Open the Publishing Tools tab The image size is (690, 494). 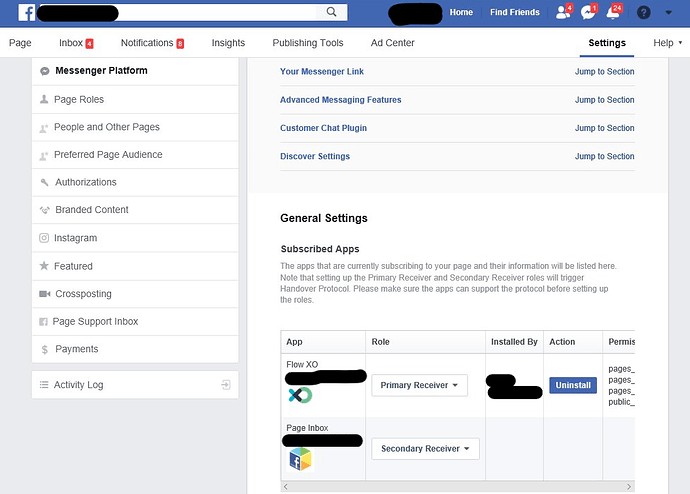click(x=307, y=43)
